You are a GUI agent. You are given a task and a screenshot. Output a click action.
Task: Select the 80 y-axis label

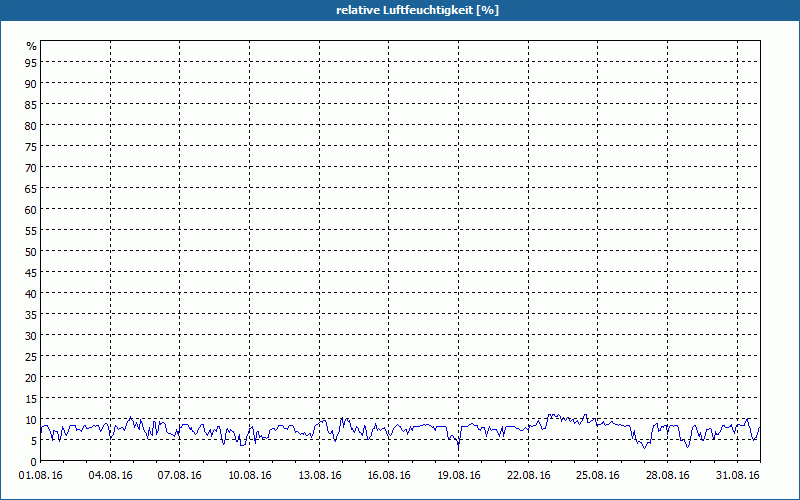click(x=31, y=126)
